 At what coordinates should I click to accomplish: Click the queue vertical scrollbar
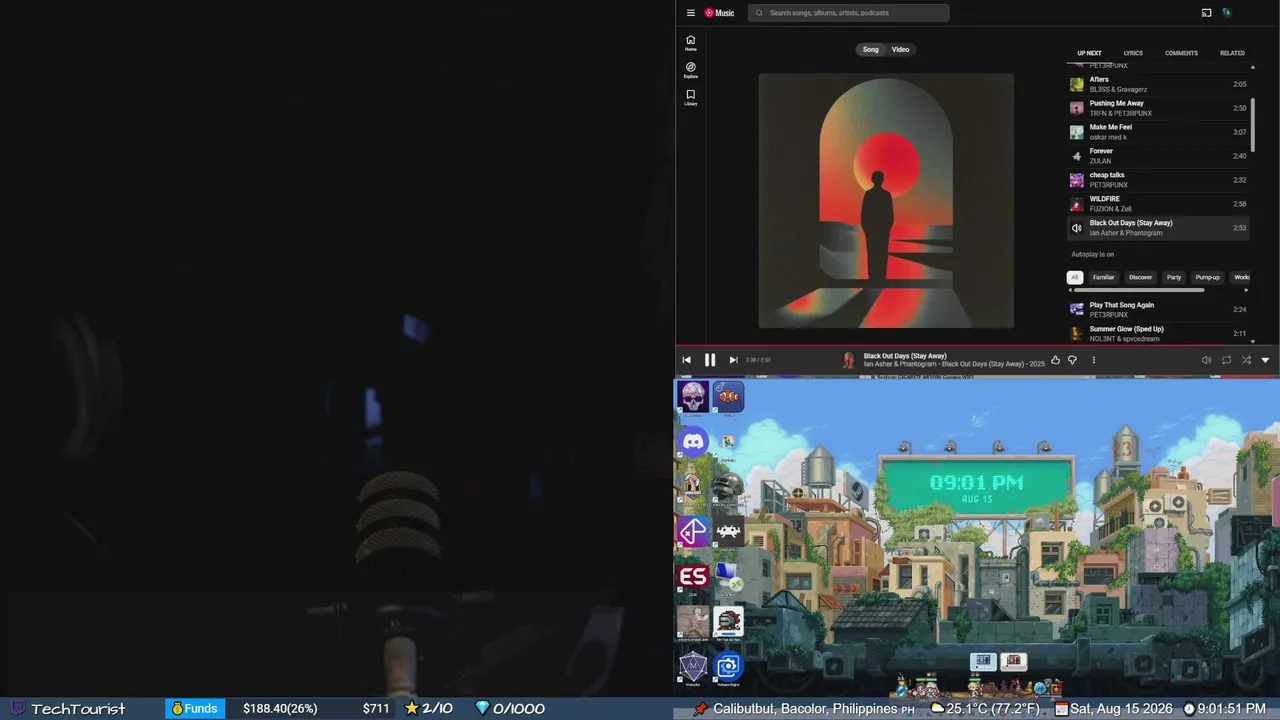pyautogui.click(x=1253, y=125)
